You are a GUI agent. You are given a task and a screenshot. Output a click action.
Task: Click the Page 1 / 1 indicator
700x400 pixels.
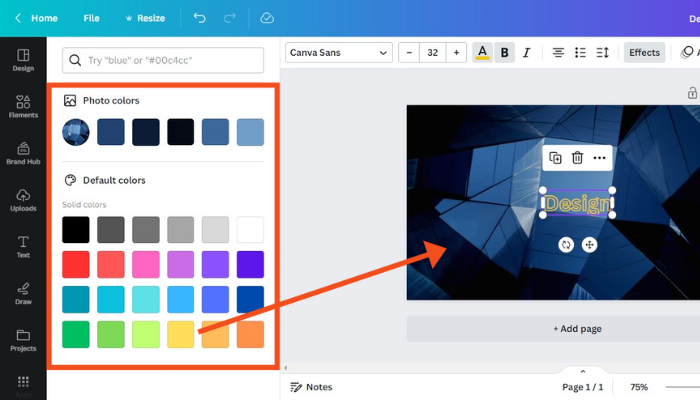coord(582,387)
